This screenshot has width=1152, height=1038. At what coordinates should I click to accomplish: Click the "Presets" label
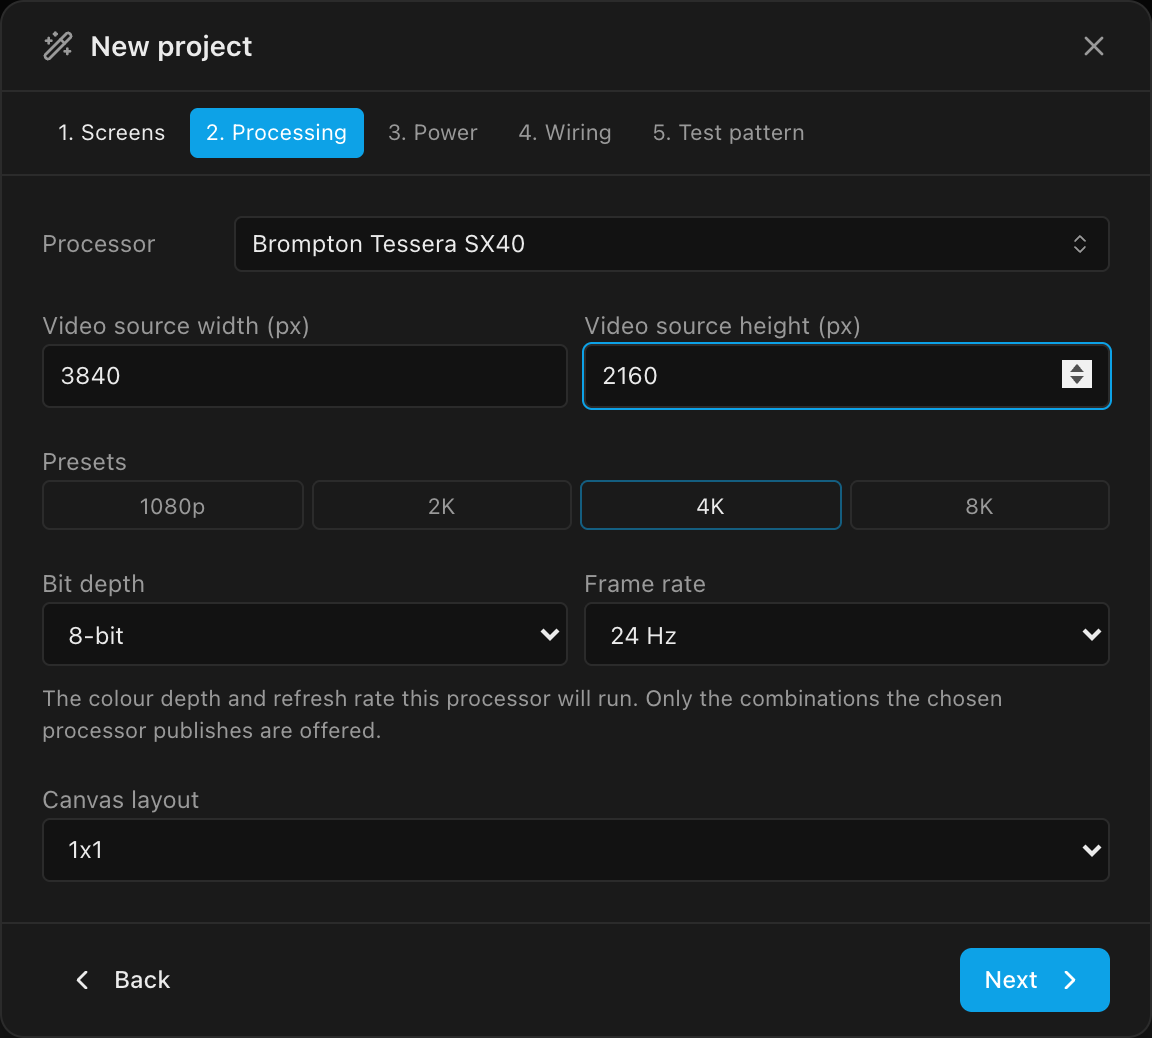[x=84, y=462]
